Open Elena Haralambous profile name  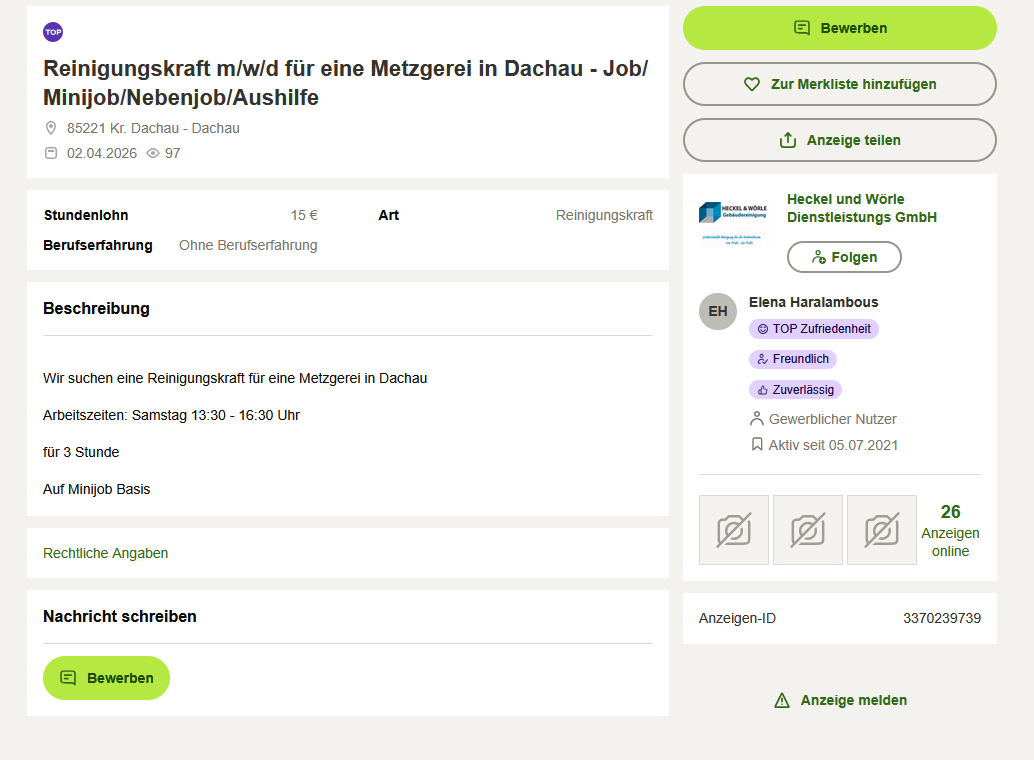(814, 302)
